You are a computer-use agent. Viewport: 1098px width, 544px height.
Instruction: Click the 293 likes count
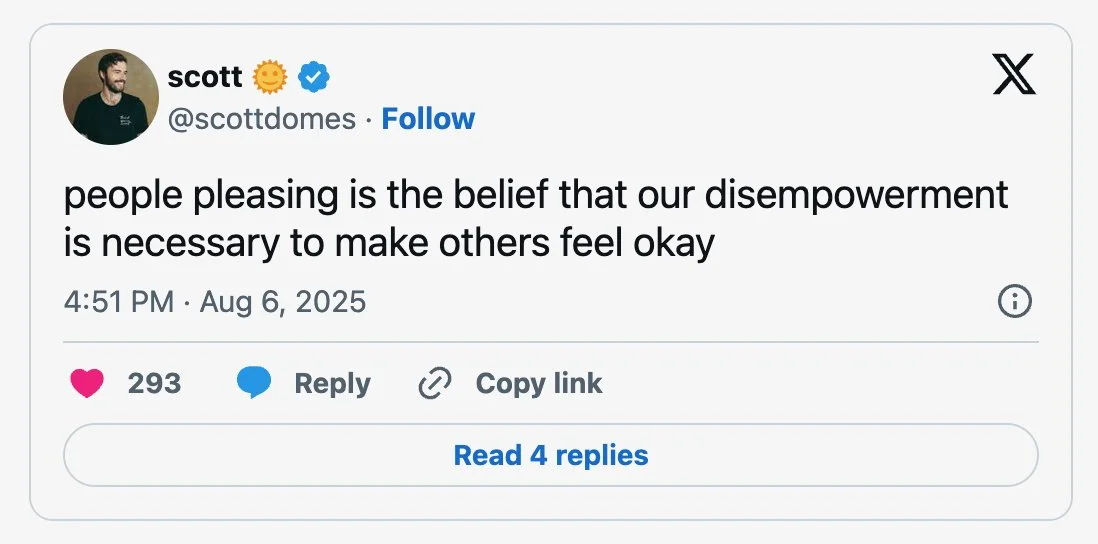coord(155,383)
